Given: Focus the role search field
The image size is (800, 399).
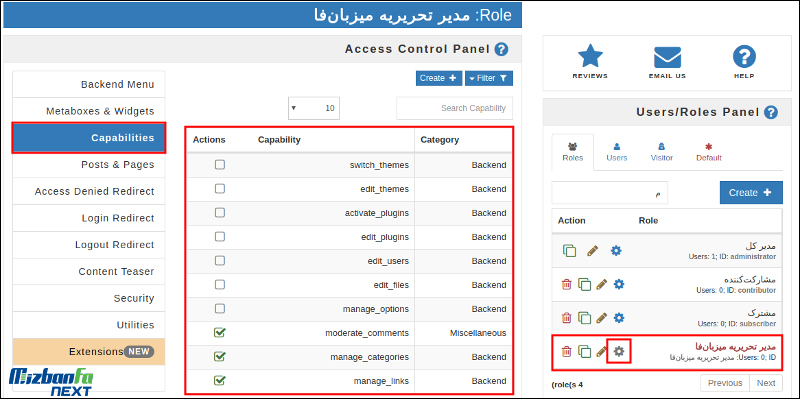Looking at the screenshot, I should pyautogui.click(x=609, y=192).
